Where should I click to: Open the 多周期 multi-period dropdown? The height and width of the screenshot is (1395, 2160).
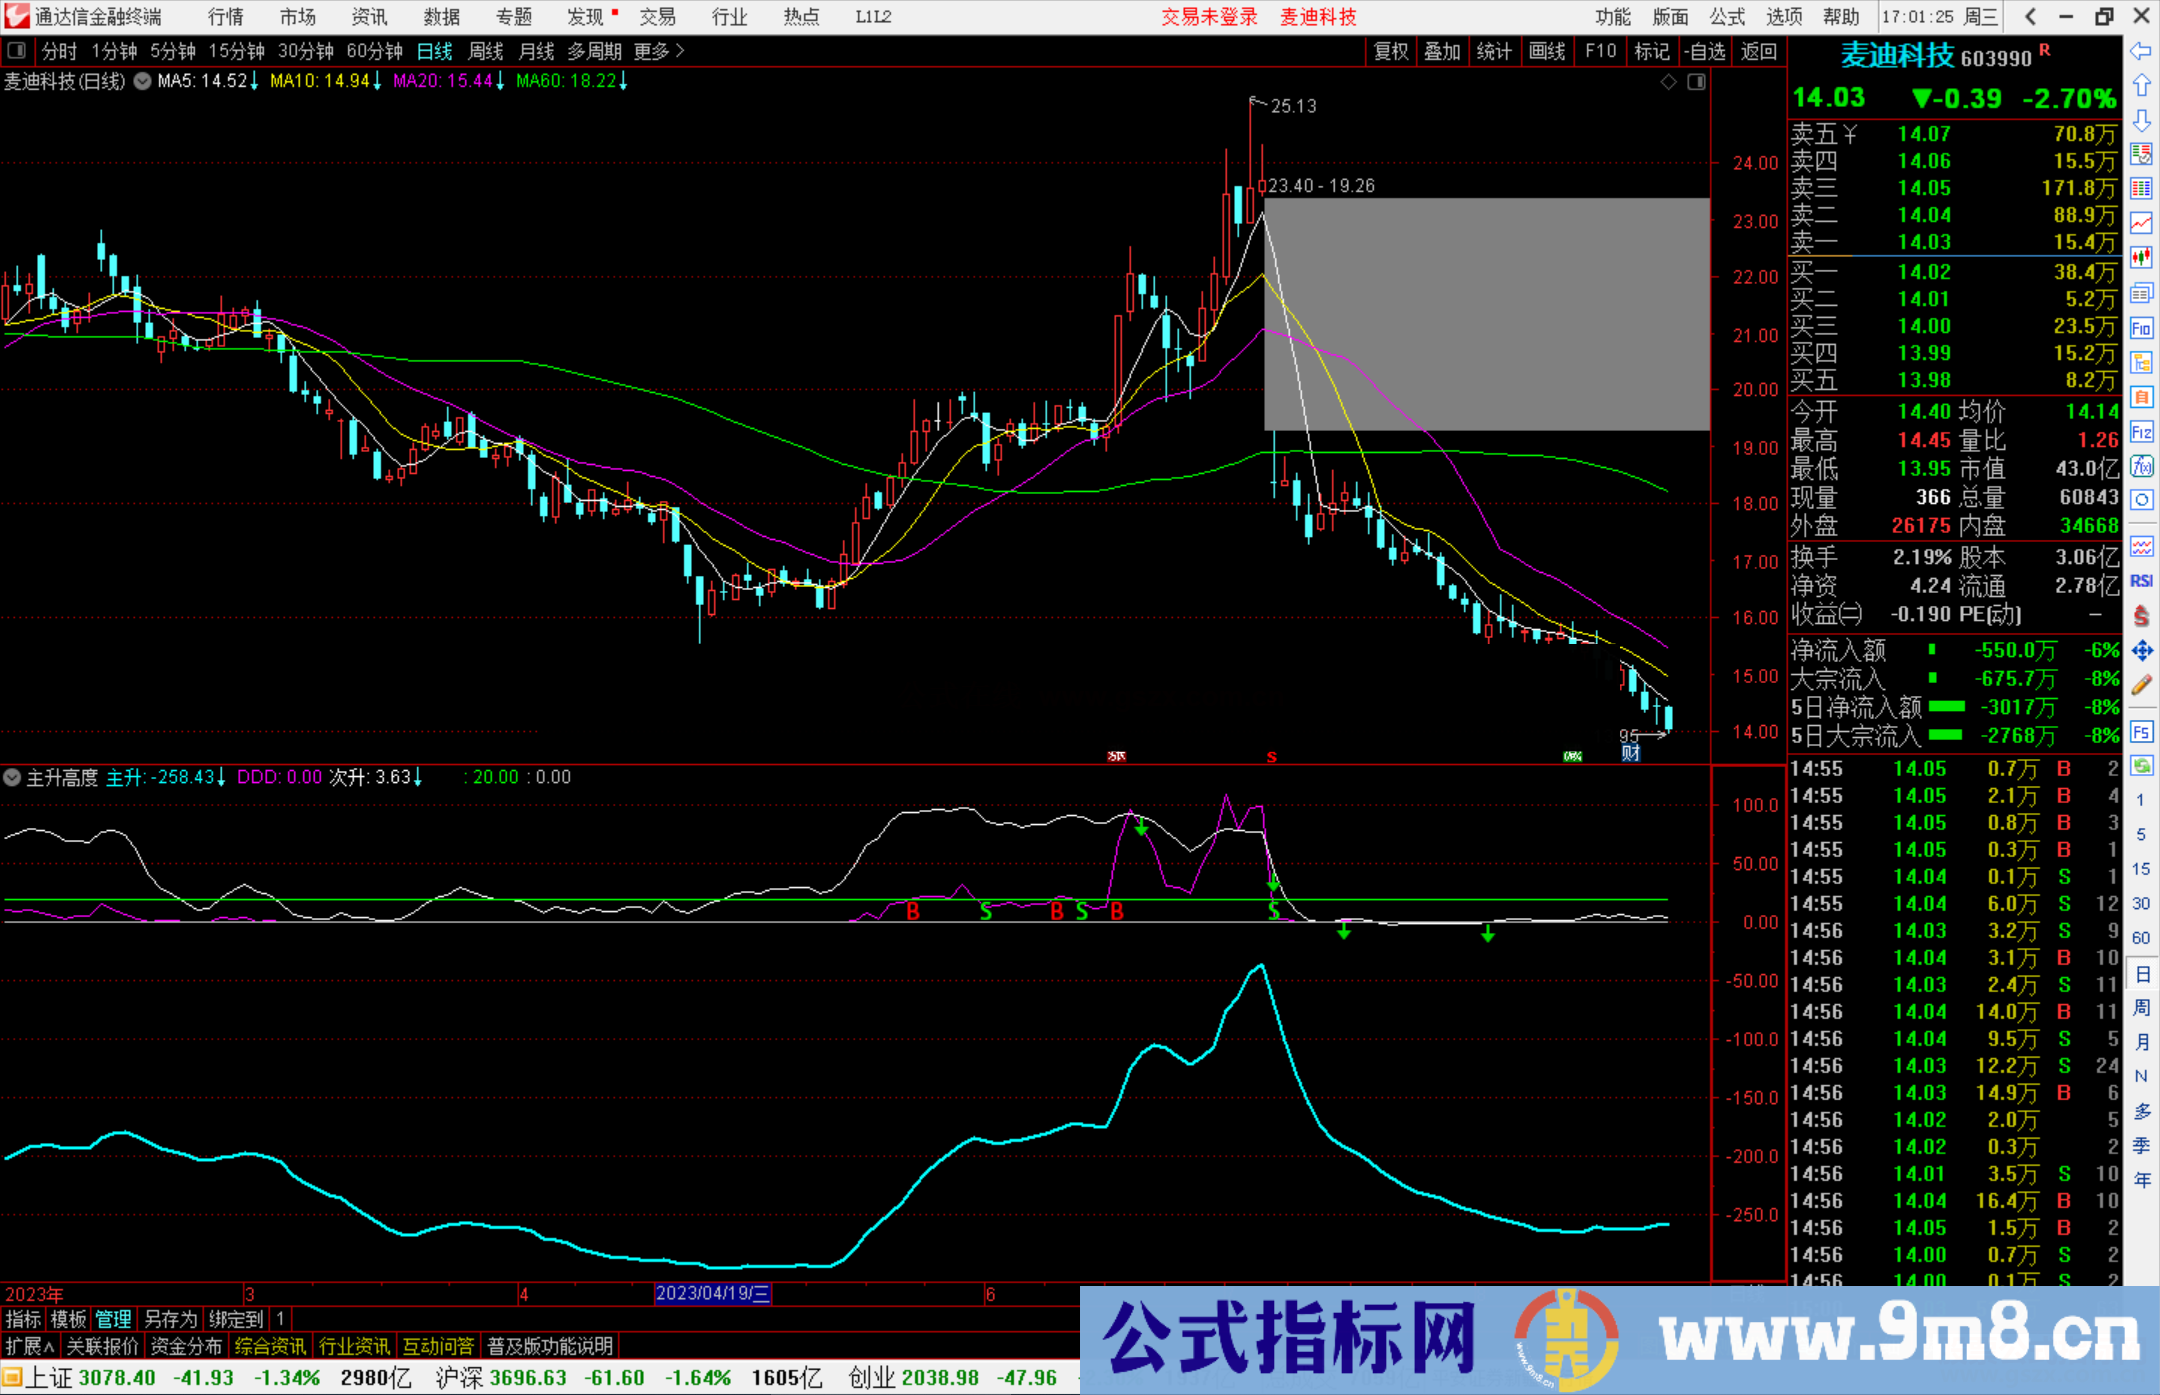click(x=596, y=51)
